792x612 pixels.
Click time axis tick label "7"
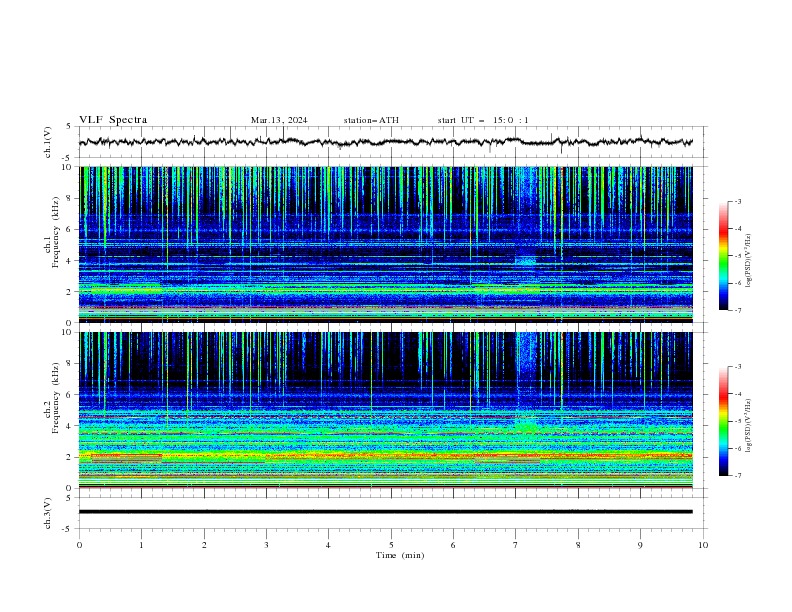[516, 545]
